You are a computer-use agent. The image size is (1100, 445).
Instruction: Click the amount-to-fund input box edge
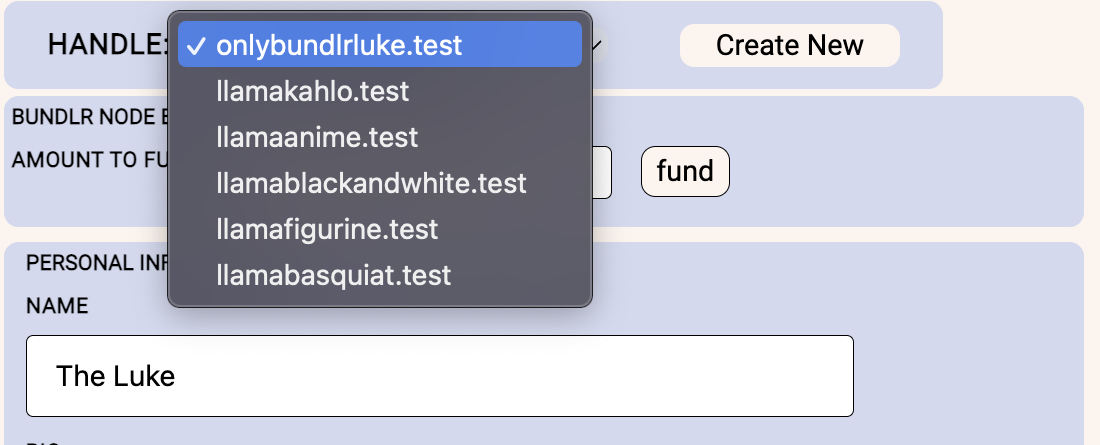604,172
